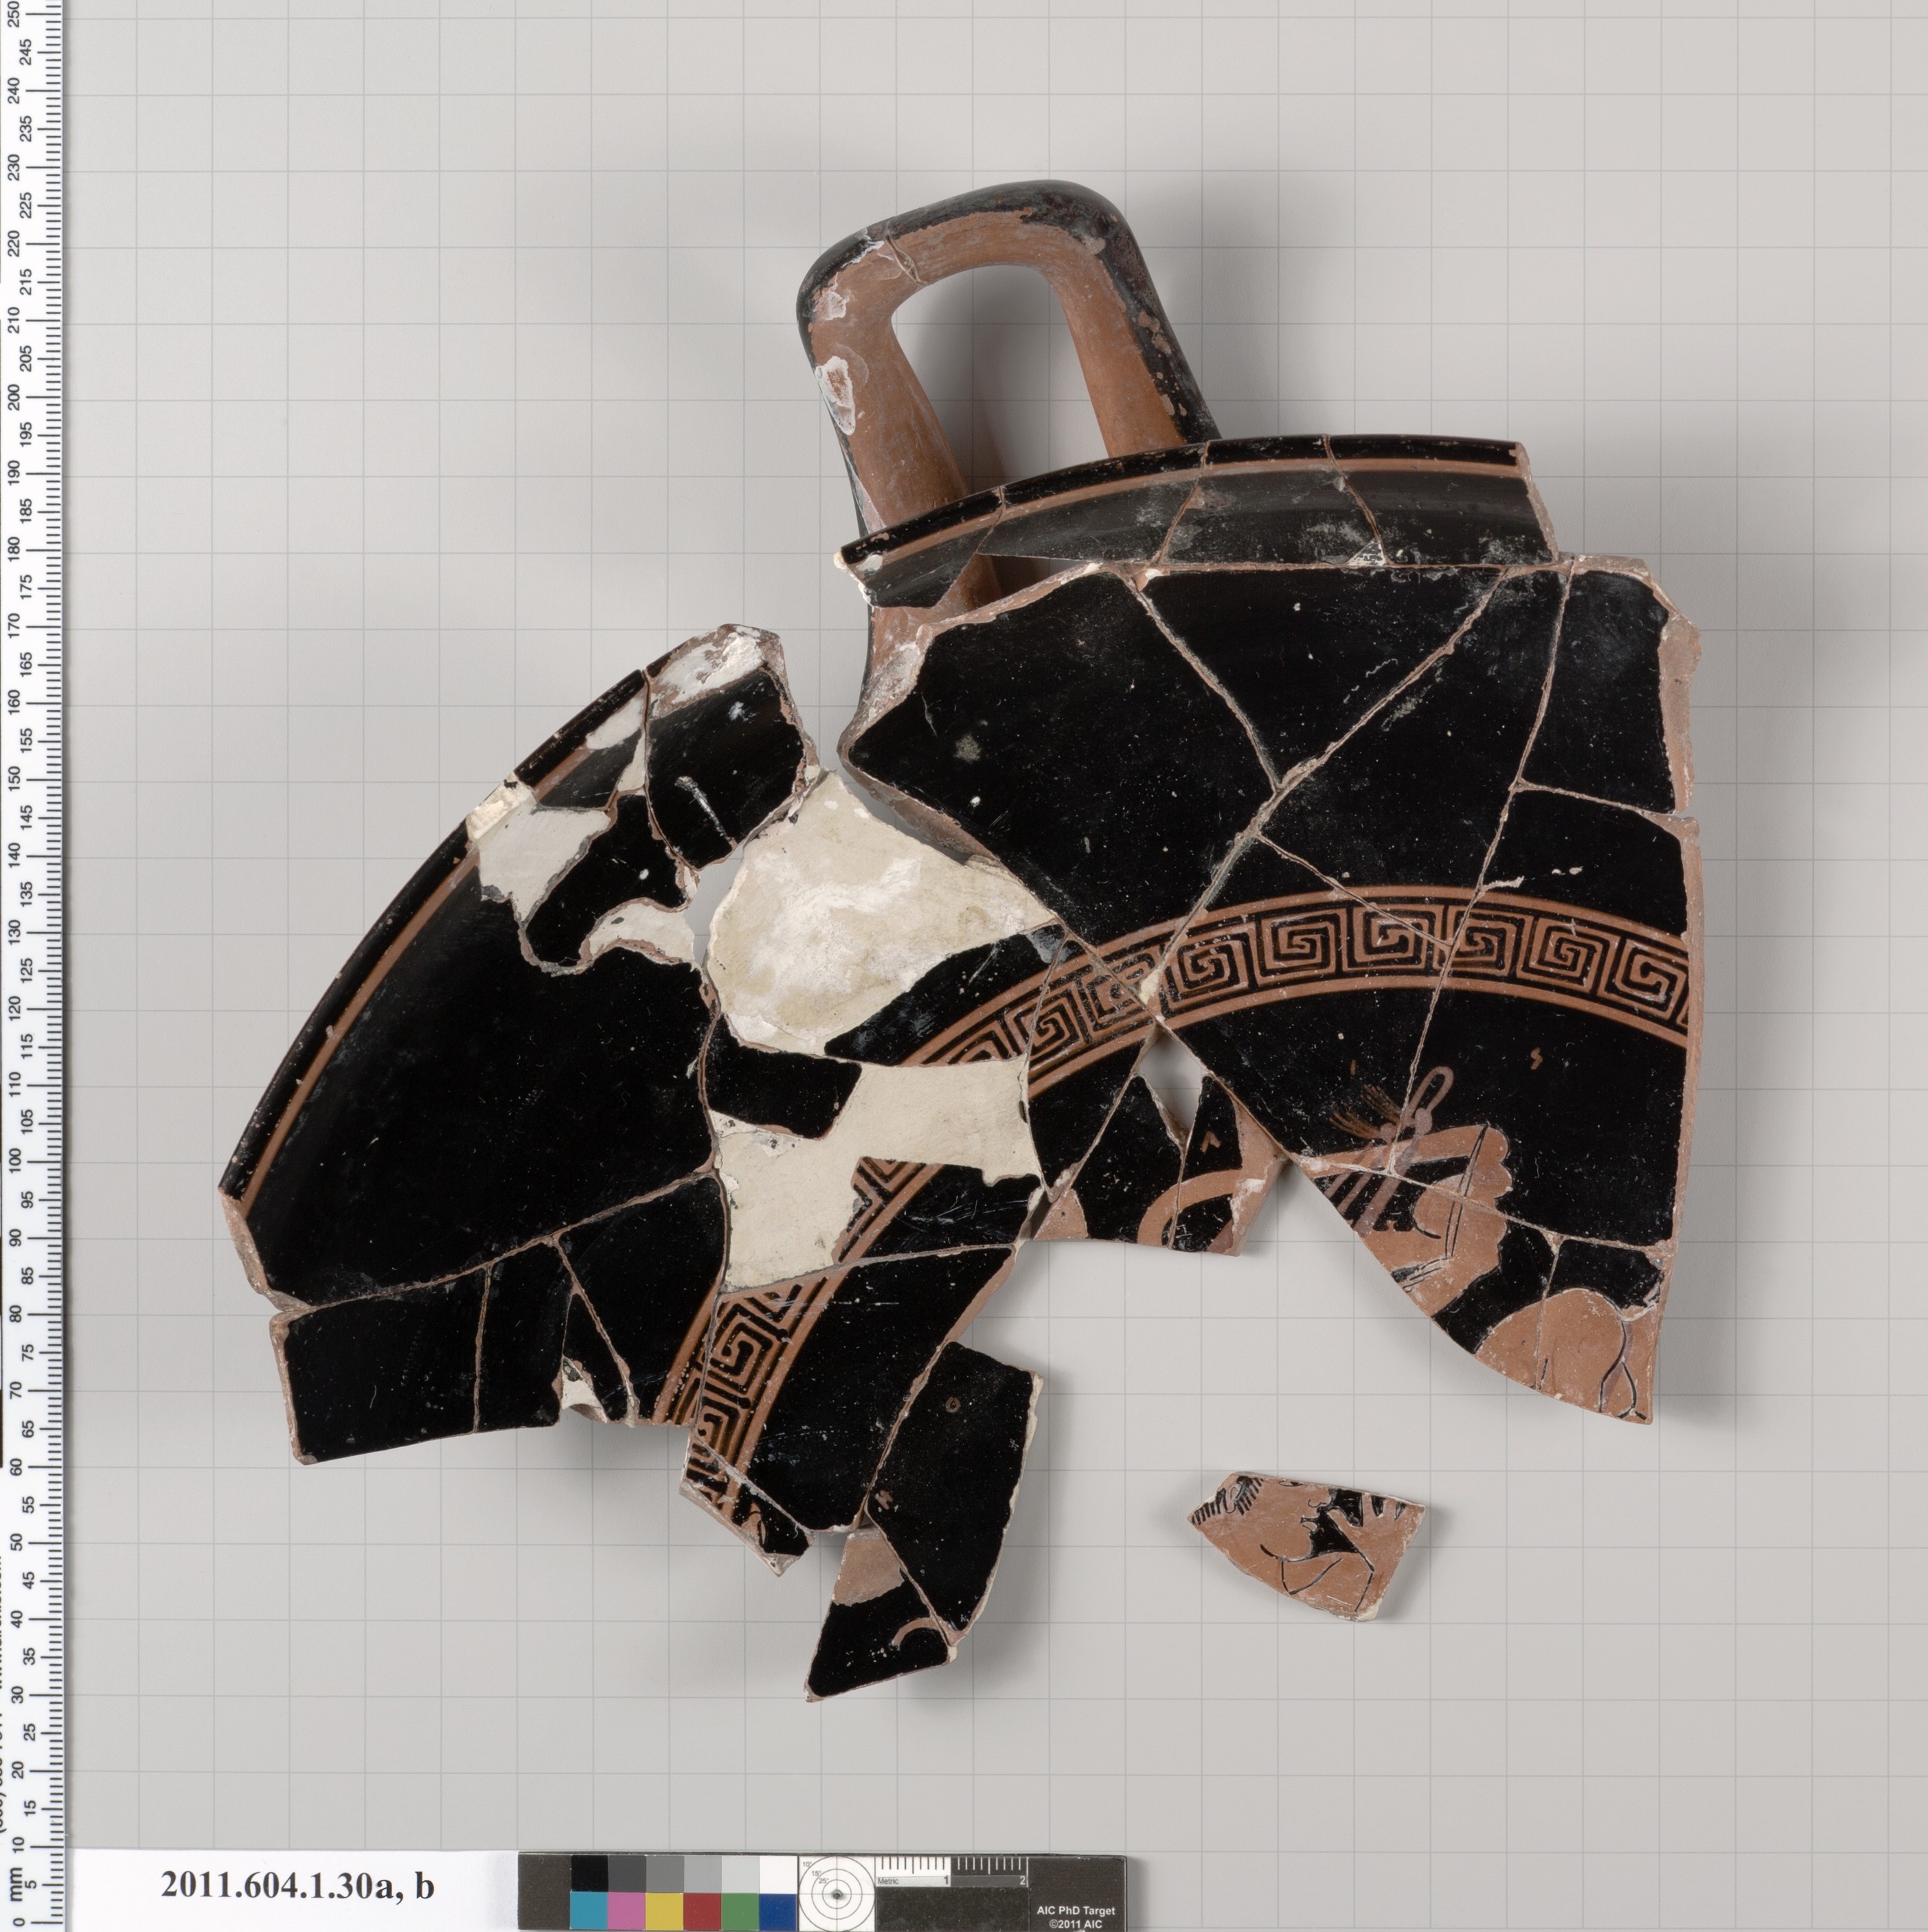Click the magenta swatch on the color target
The height and width of the screenshot is (1932, 1928).
pyautogui.click(x=627, y=1910)
